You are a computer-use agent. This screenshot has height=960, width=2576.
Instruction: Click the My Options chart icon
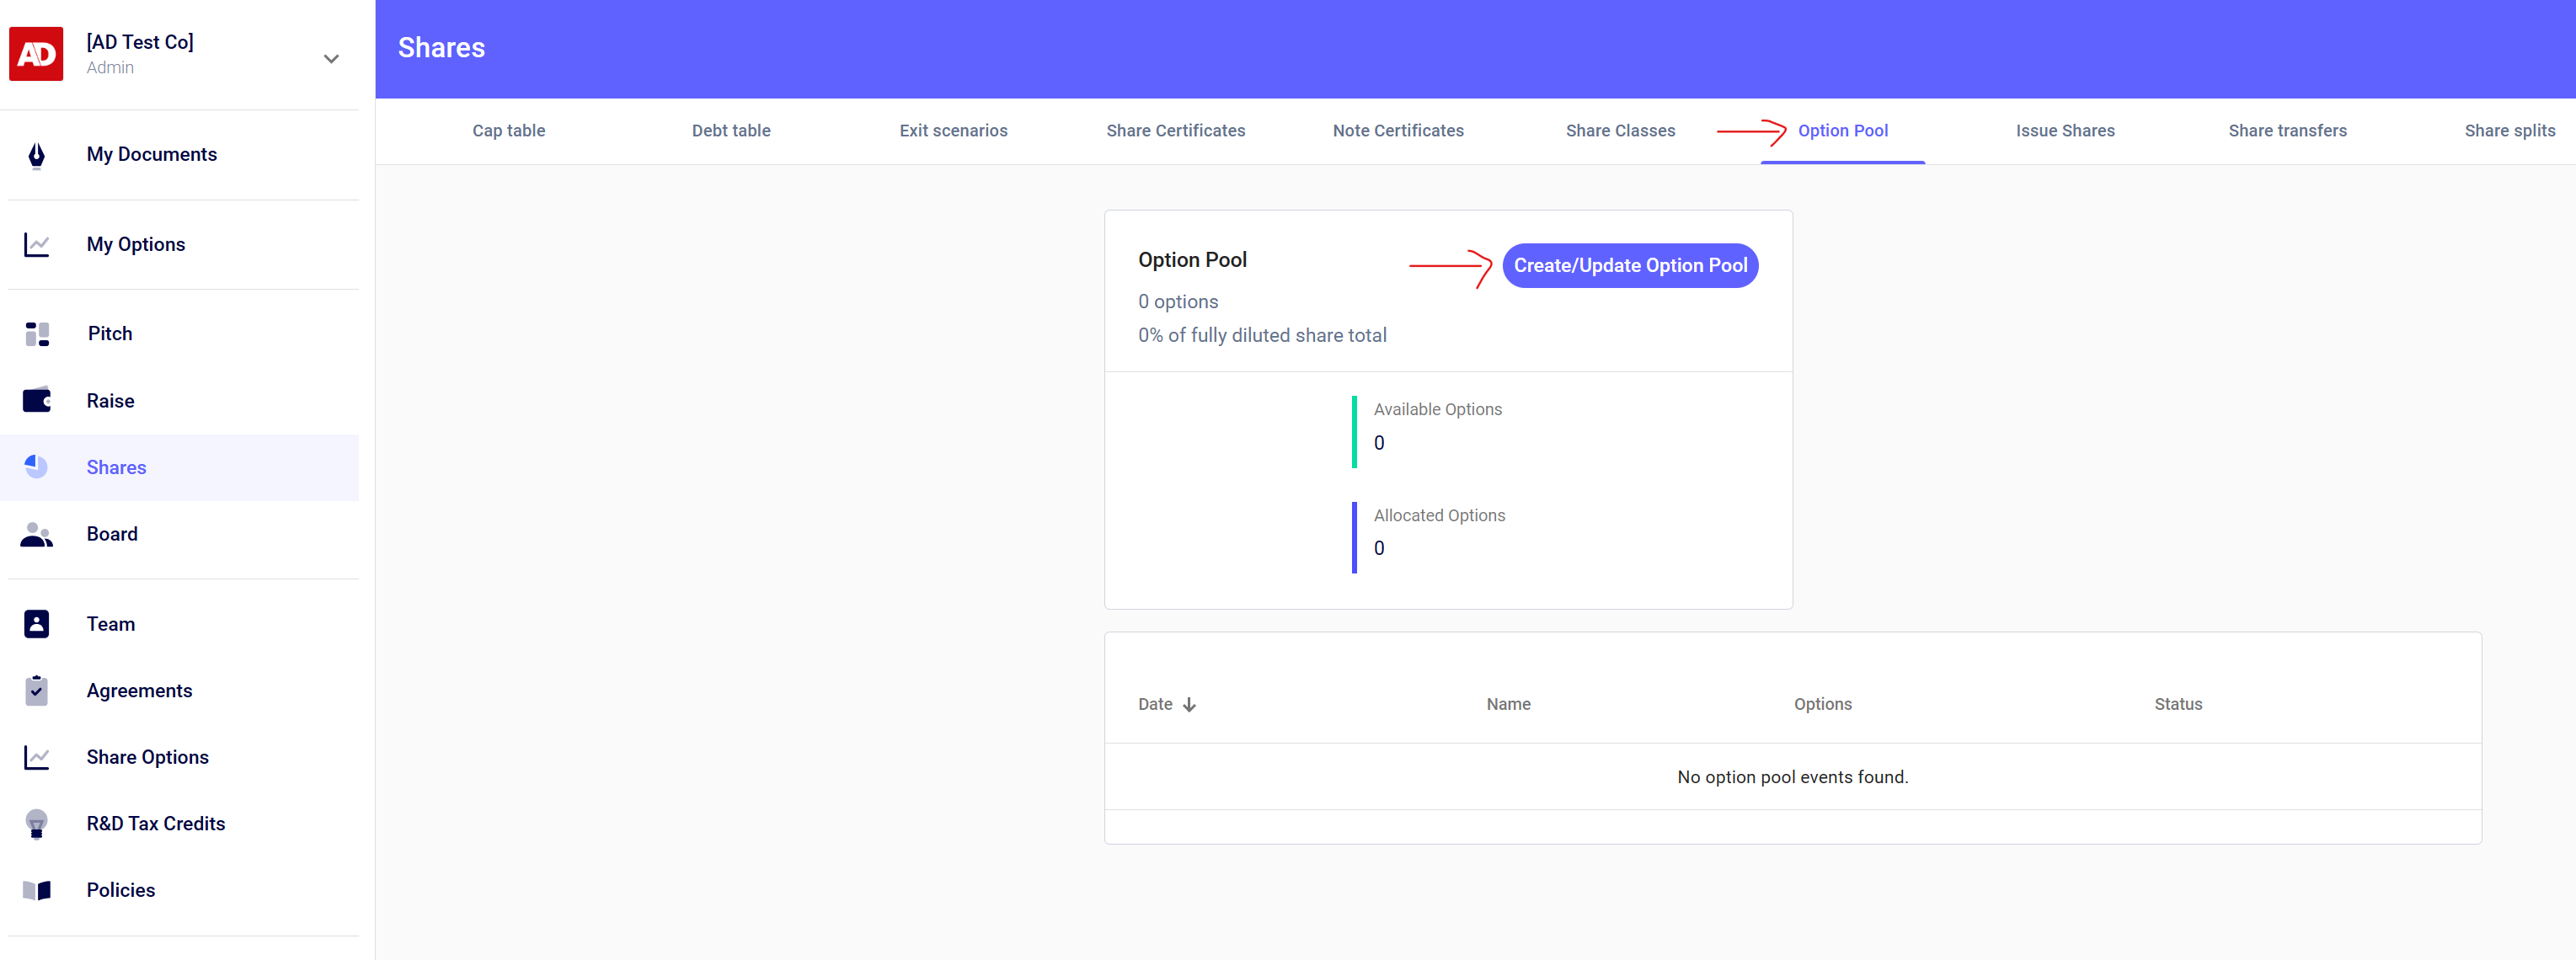(x=36, y=245)
